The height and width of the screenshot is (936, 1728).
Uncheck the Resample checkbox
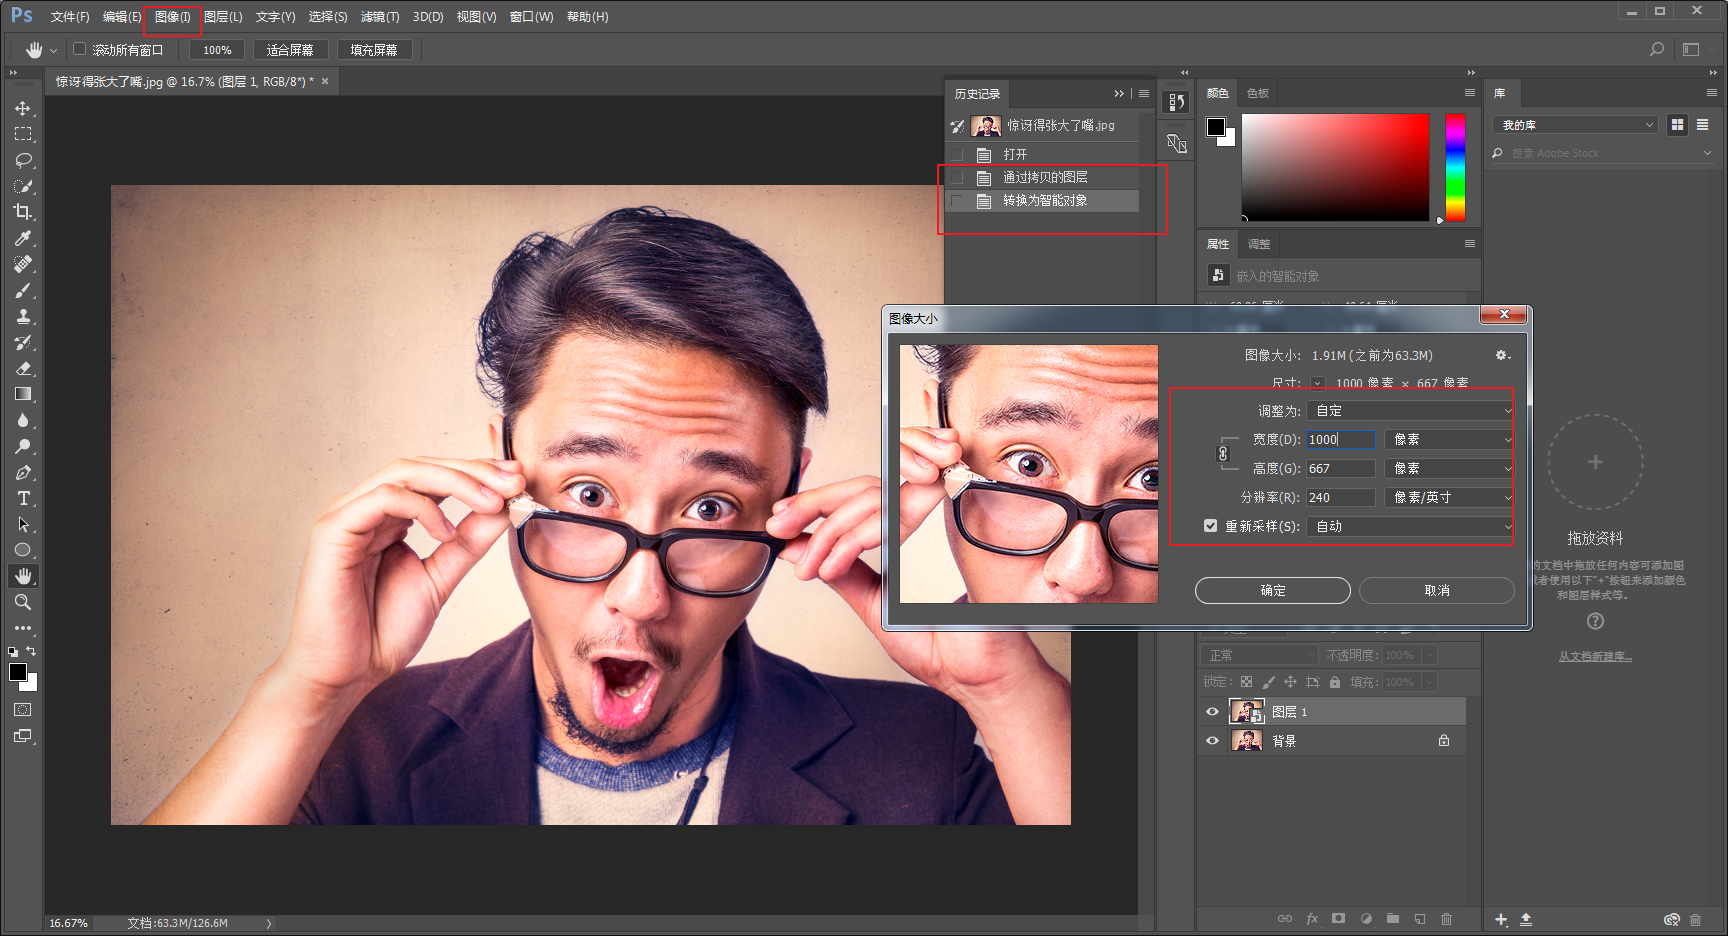pos(1210,526)
